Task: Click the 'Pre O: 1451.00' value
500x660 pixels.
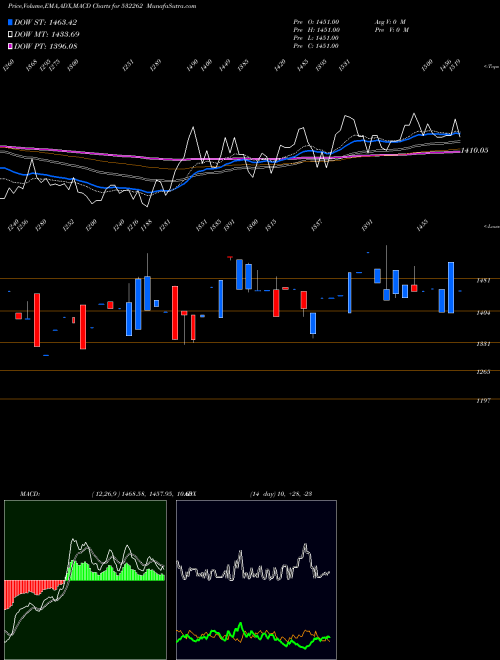Action: (x=316, y=22)
